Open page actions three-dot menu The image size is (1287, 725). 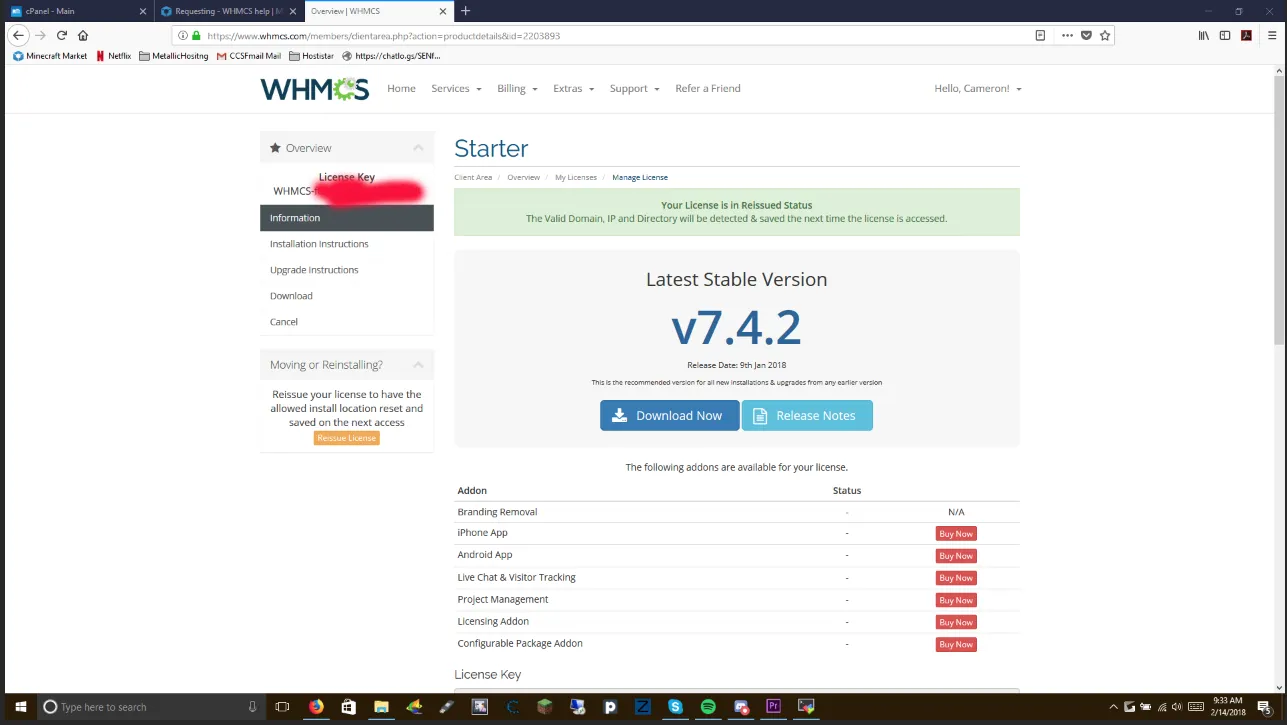pos(1067,35)
